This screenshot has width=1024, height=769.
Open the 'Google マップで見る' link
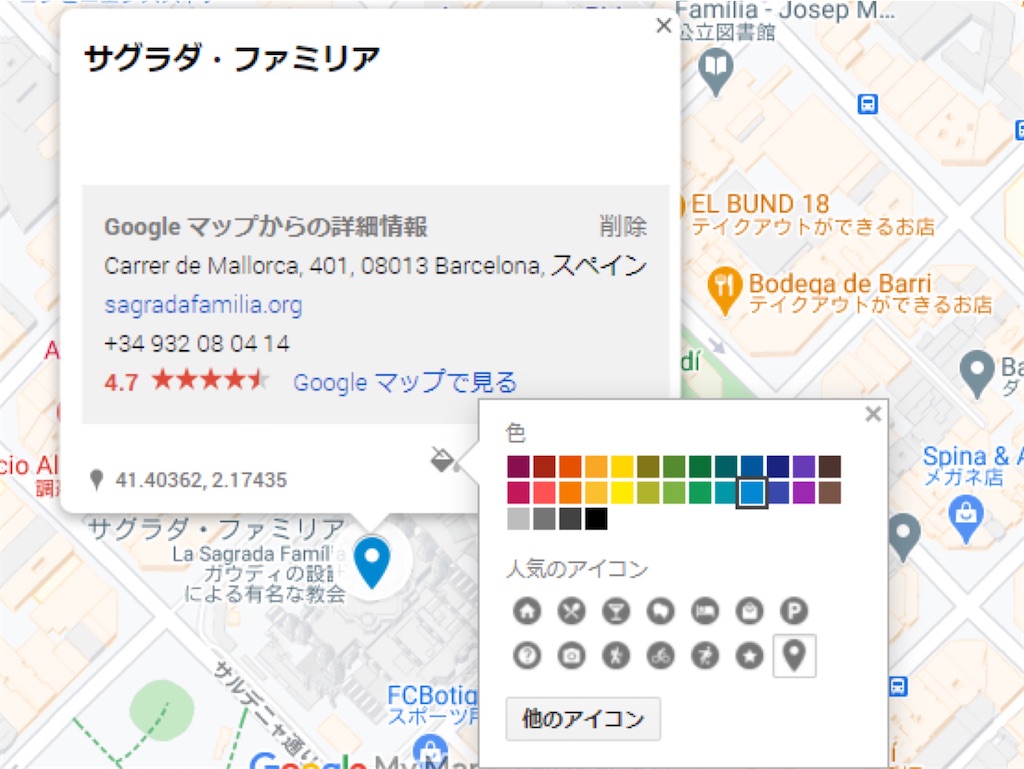coord(405,382)
